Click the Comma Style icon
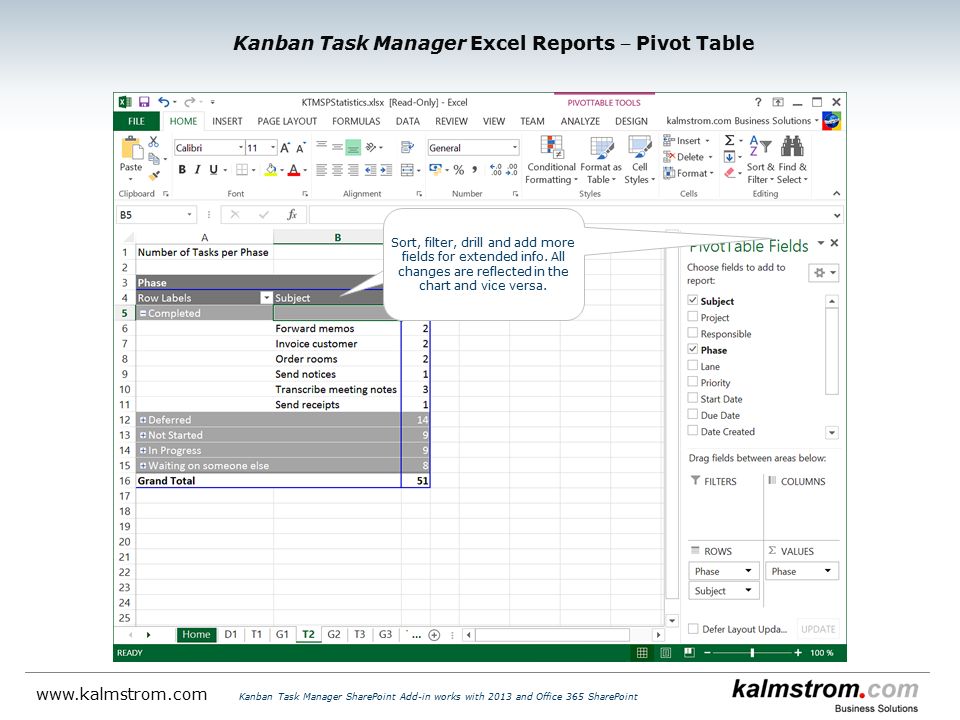The image size is (960, 720). [474, 170]
